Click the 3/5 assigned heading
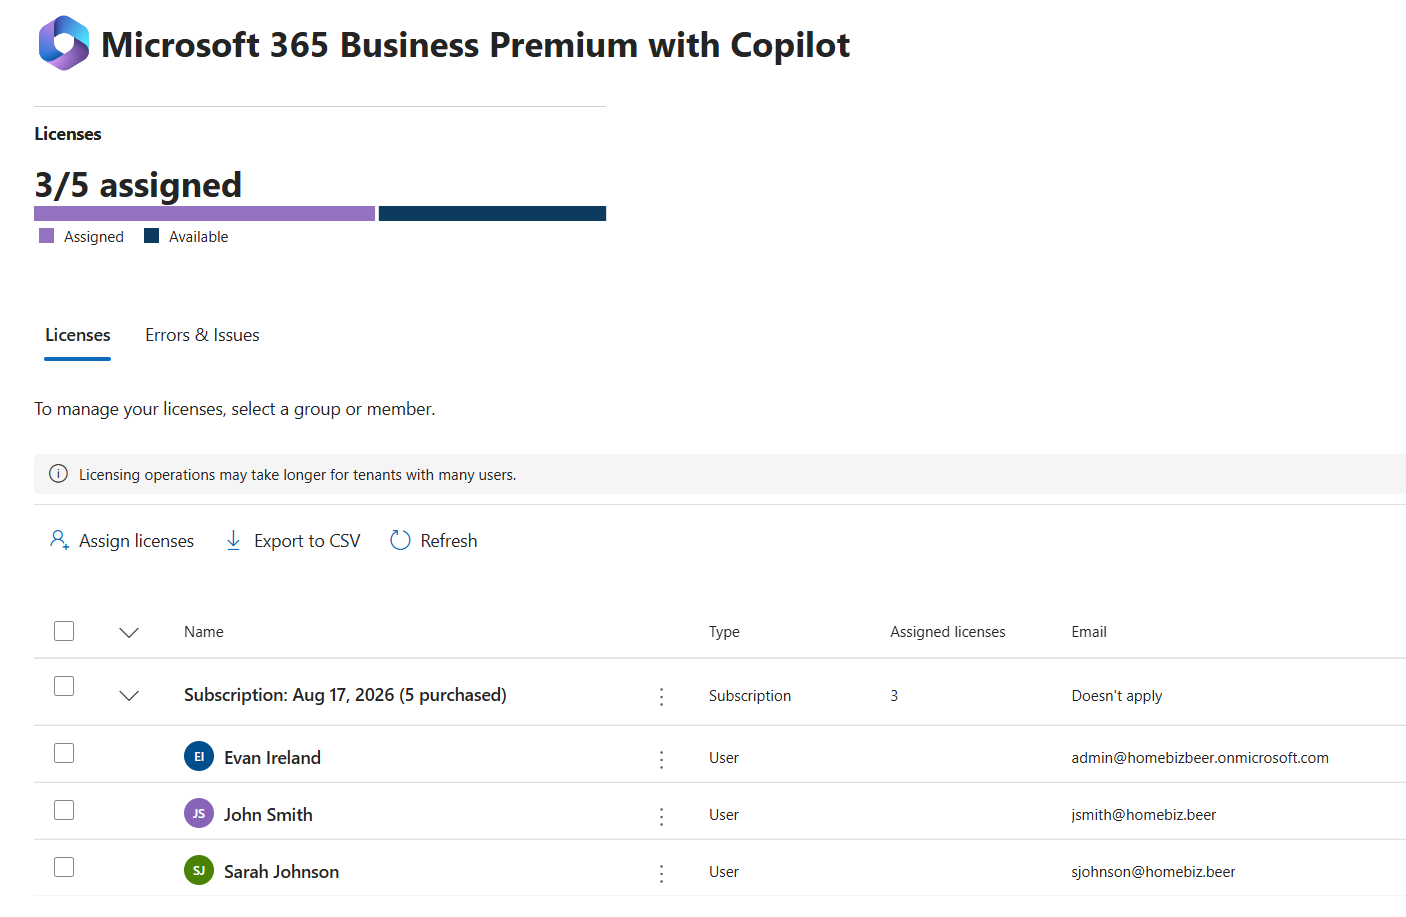Viewport: 1406px width, 917px height. coord(138,185)
